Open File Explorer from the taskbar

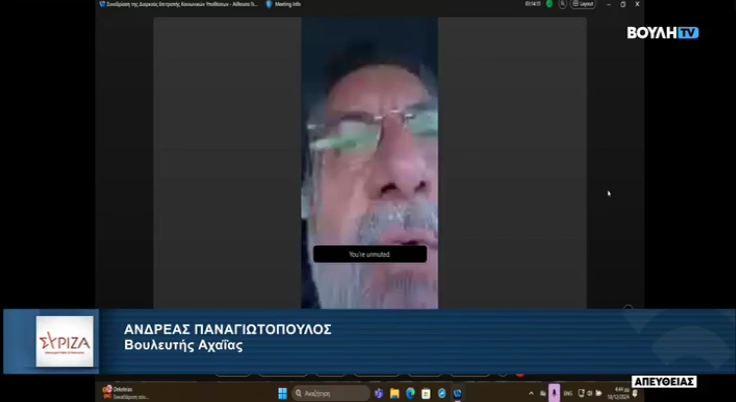(395, 393)
